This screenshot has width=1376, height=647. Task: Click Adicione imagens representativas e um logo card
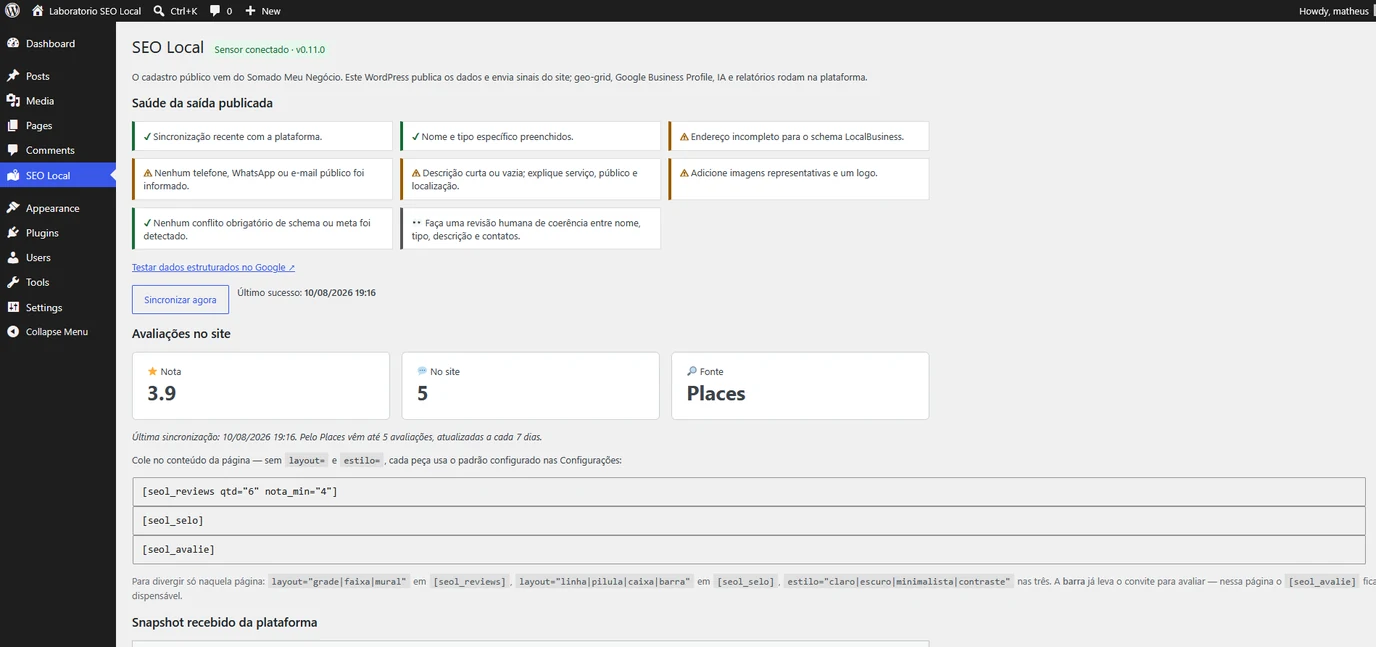(798, 179)
